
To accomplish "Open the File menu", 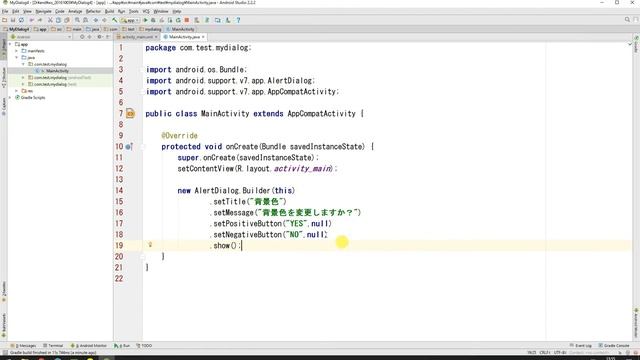I will 5,11.
